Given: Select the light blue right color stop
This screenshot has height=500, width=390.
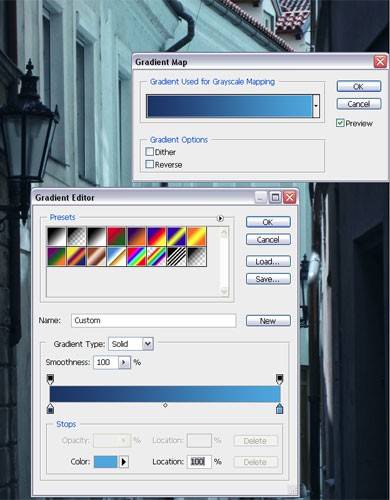Looking at the screenshot, I should tap(280, 408).
